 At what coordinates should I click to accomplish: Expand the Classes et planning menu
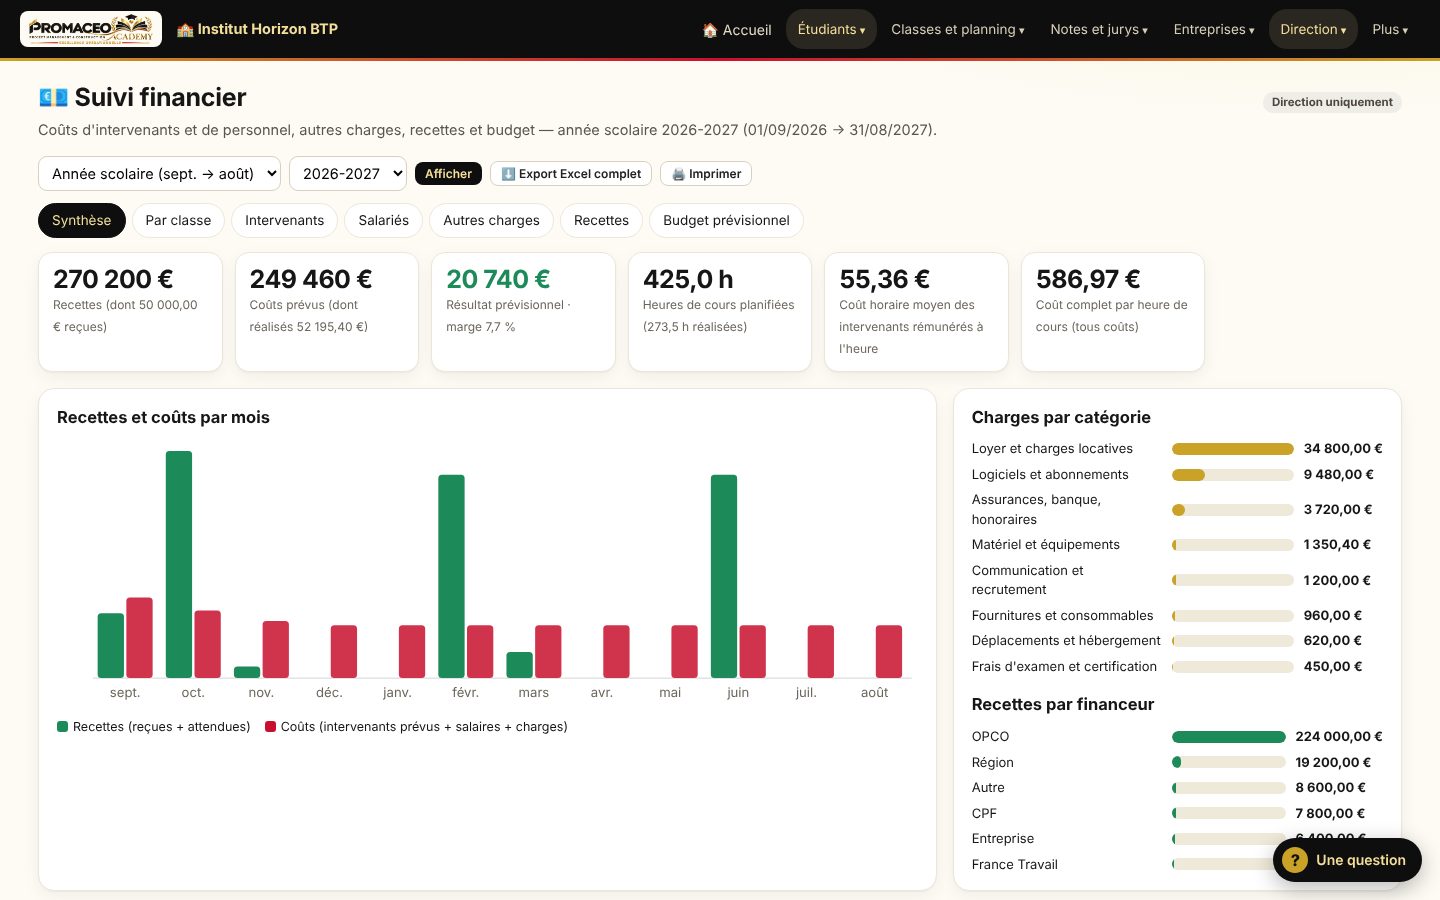pyautogui.click(x=958, y=29)
